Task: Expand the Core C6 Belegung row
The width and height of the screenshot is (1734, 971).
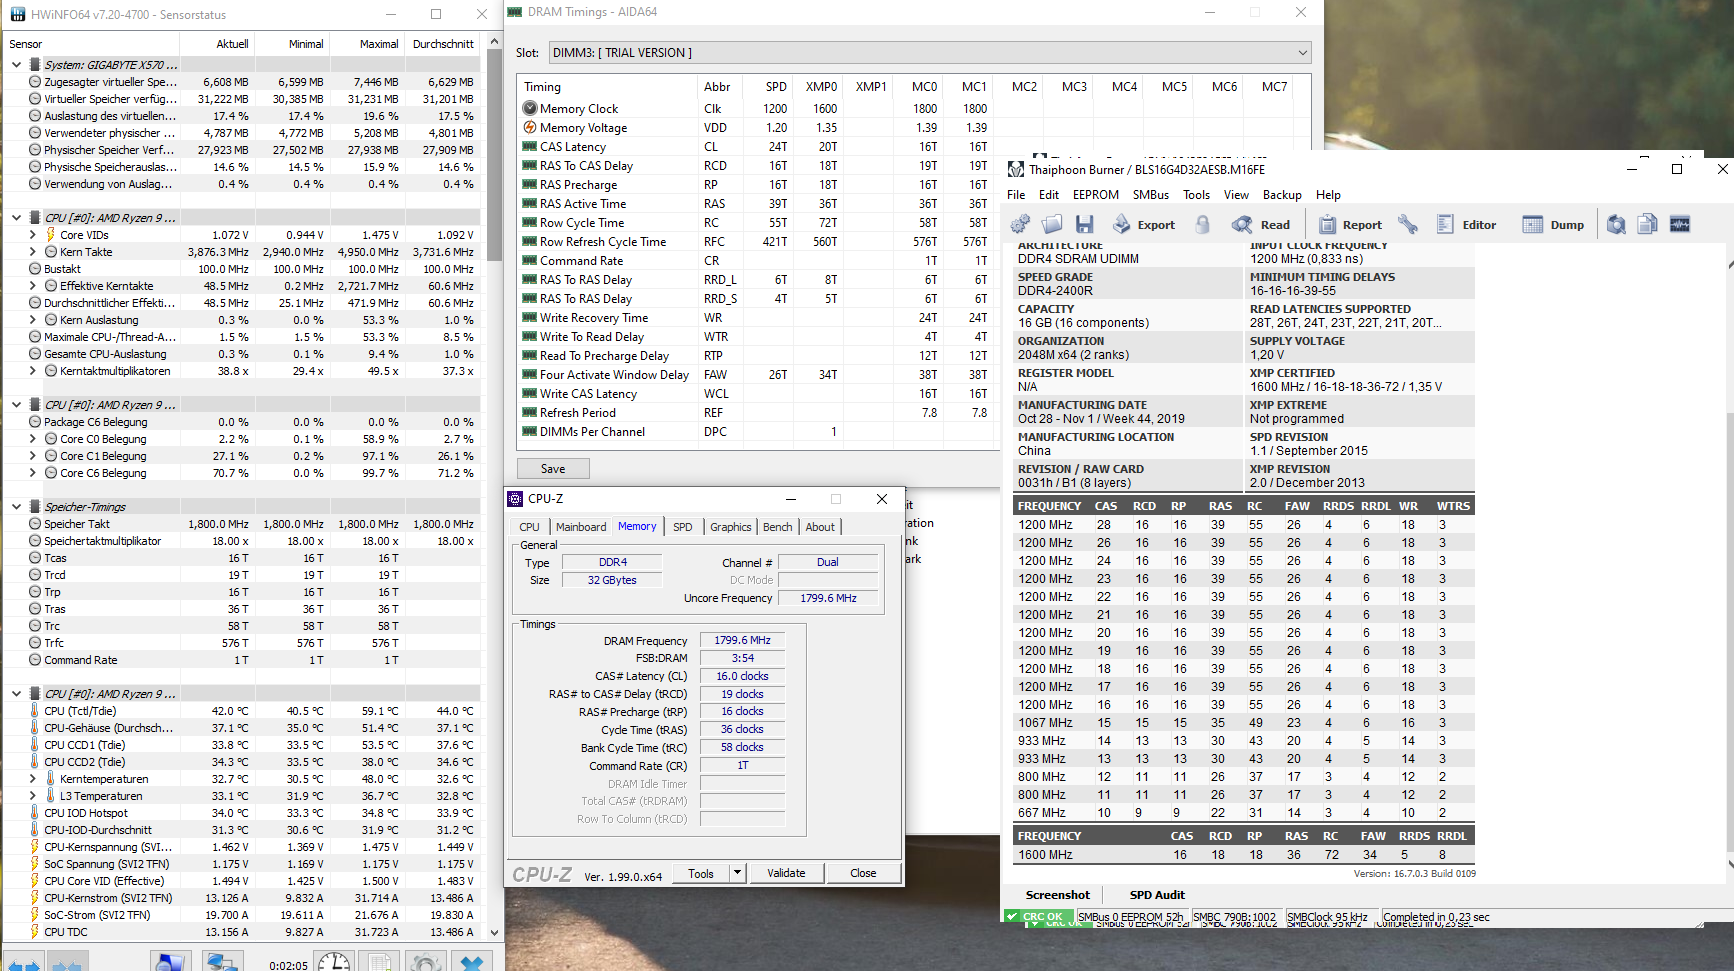Action: click(x=33, y=473)
